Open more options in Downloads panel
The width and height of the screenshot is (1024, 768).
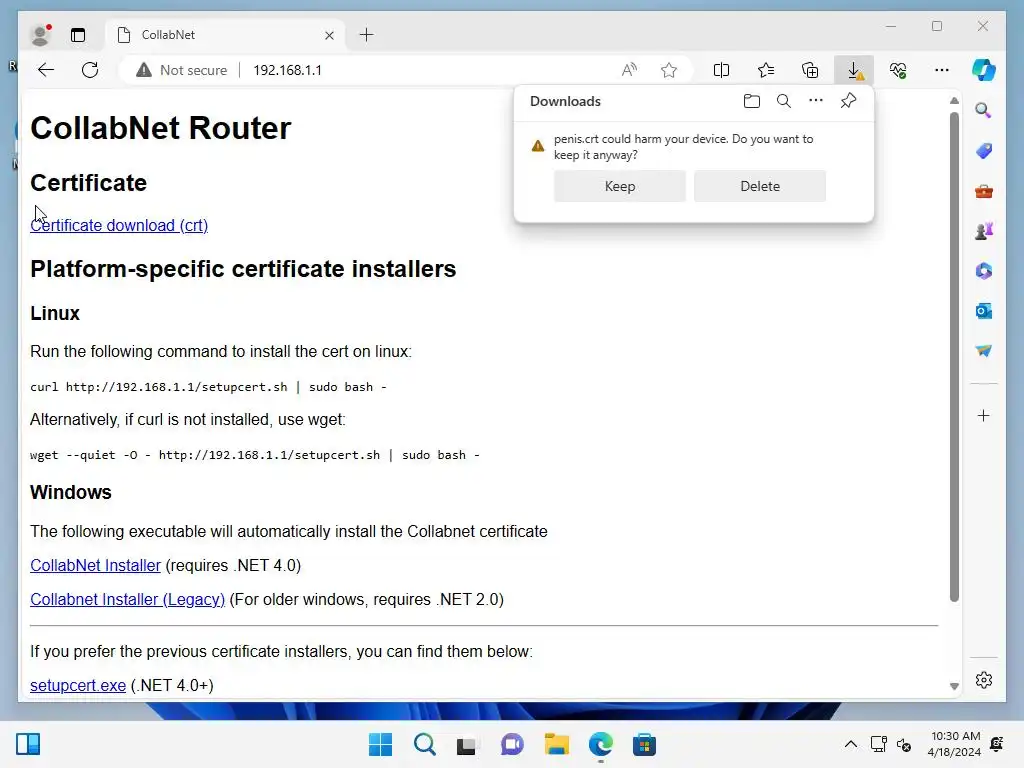coord(816,101)
